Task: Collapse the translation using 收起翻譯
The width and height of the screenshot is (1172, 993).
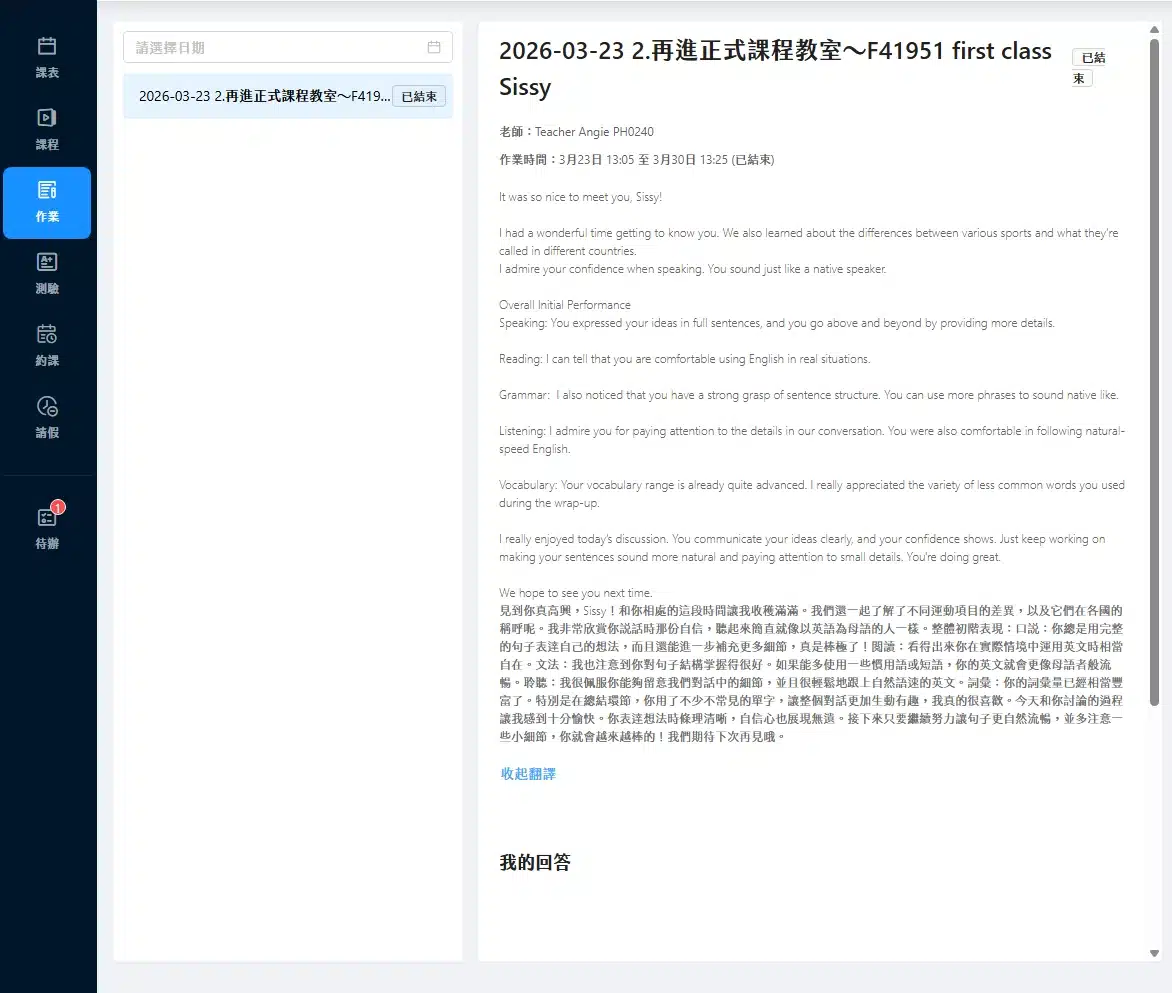Action: (x=527, y=773)
